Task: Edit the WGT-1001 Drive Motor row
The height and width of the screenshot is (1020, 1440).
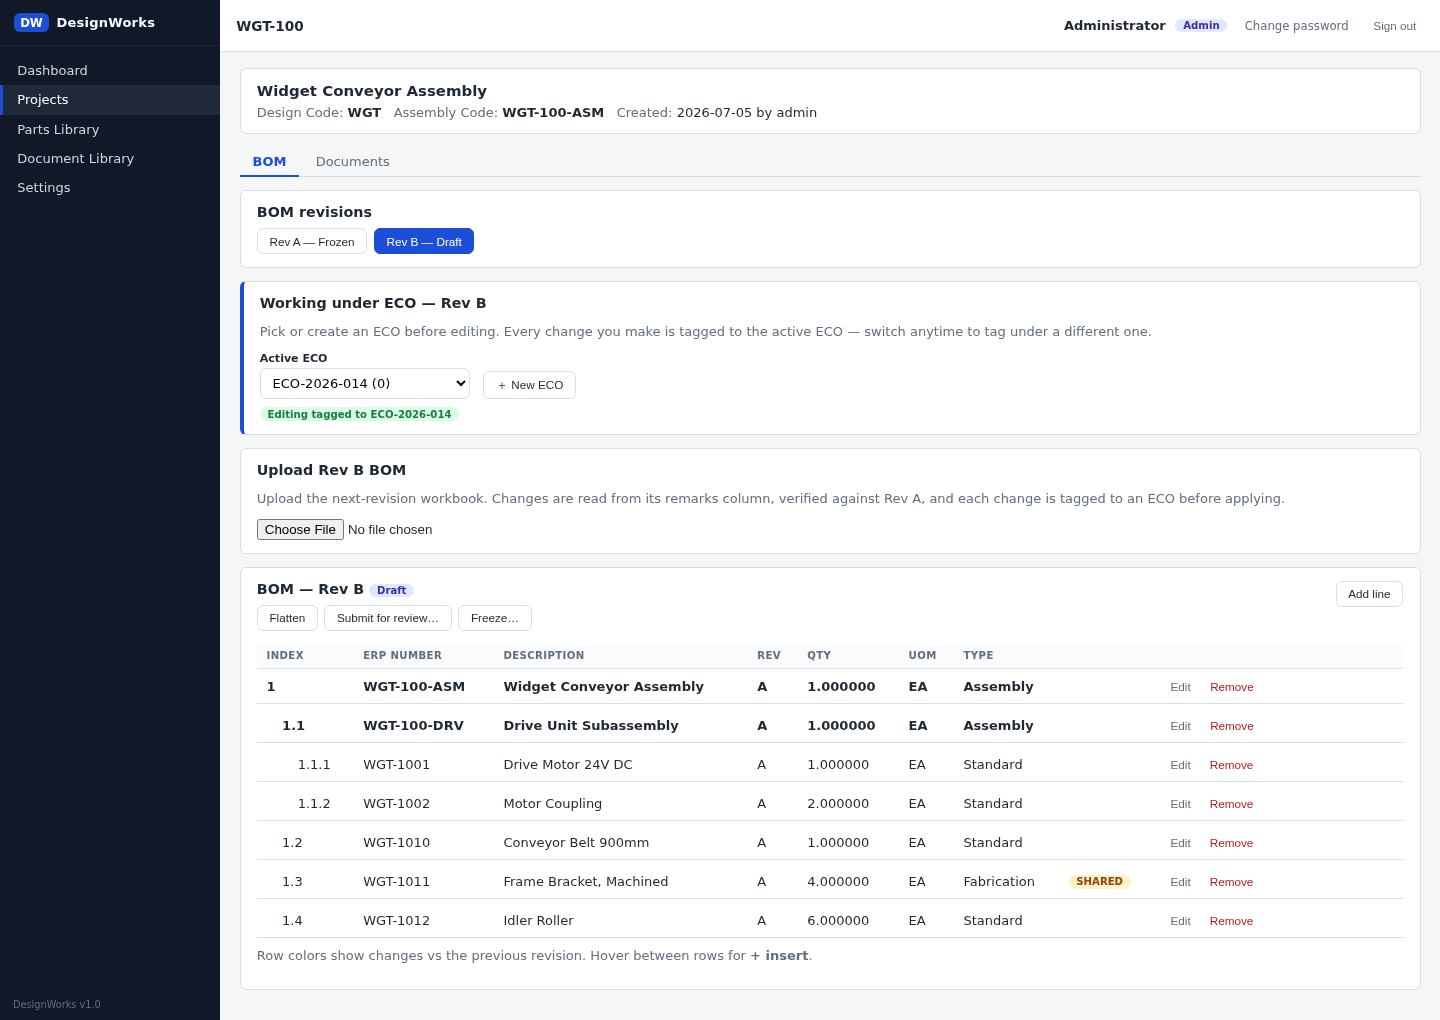Action: click(x=1180, y=765)
